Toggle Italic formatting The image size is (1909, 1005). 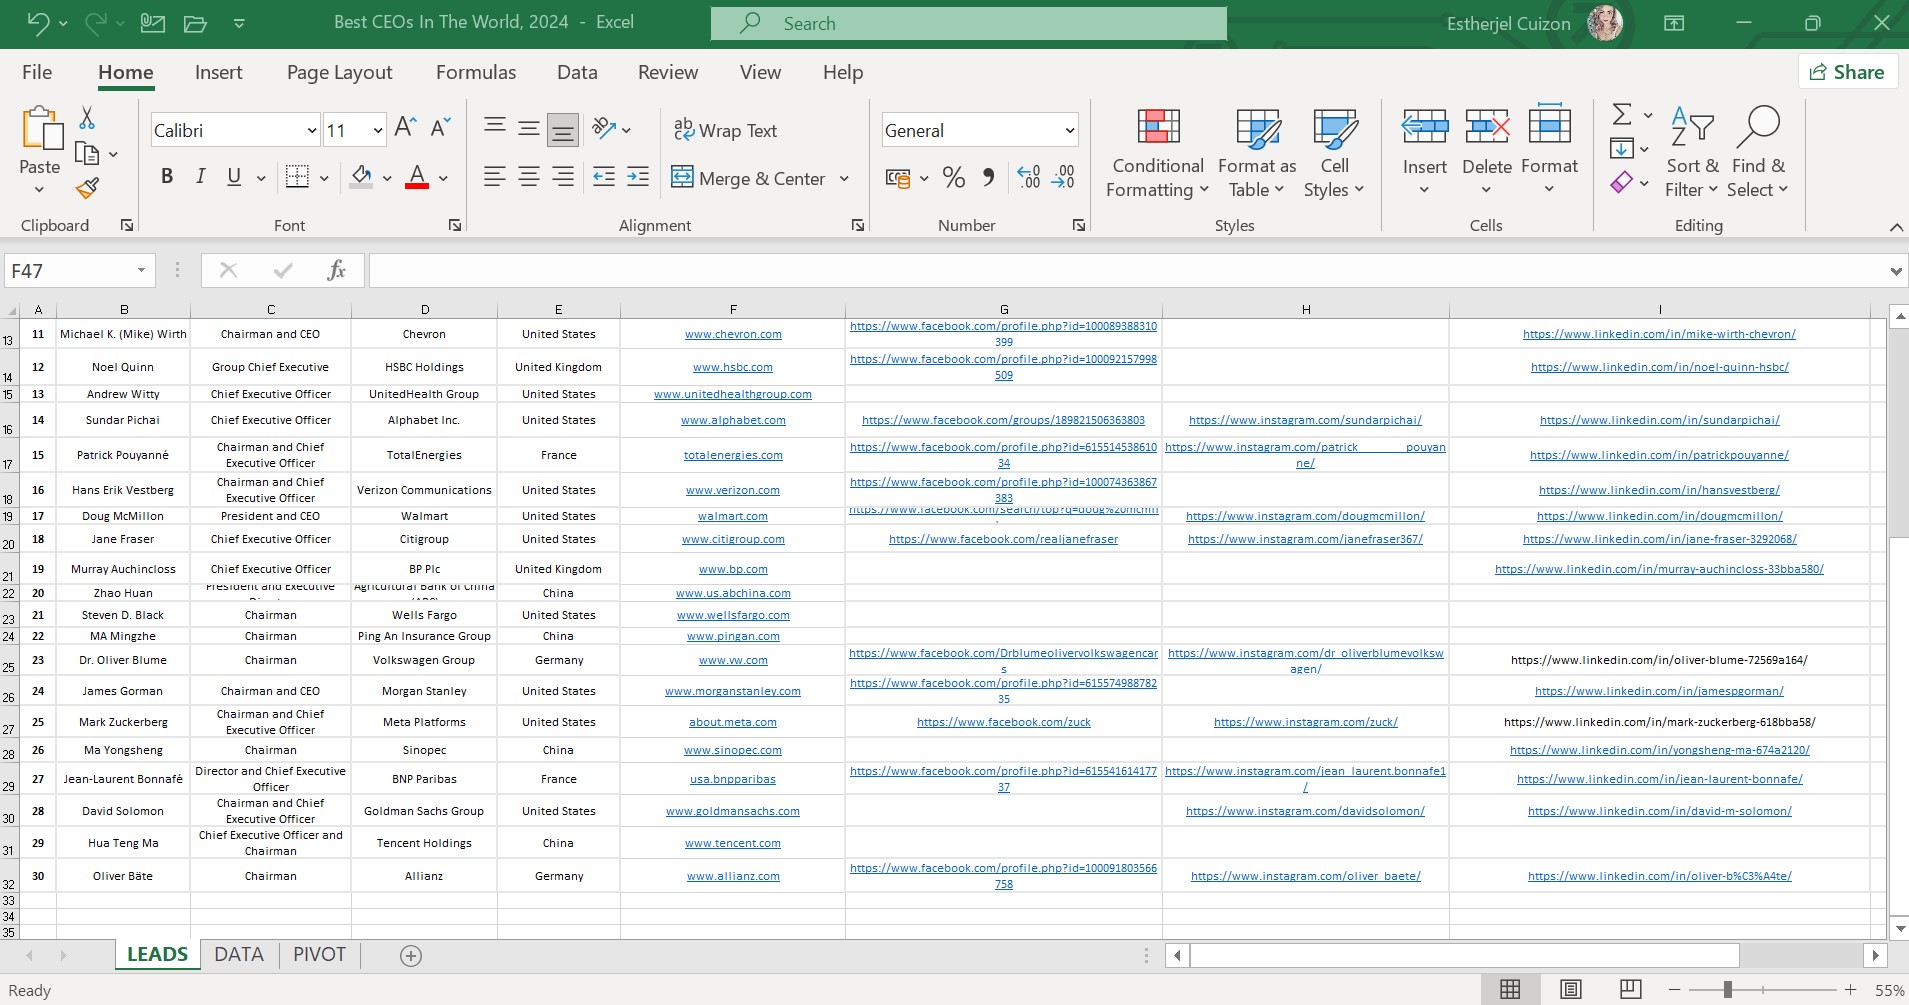point(201,177)
